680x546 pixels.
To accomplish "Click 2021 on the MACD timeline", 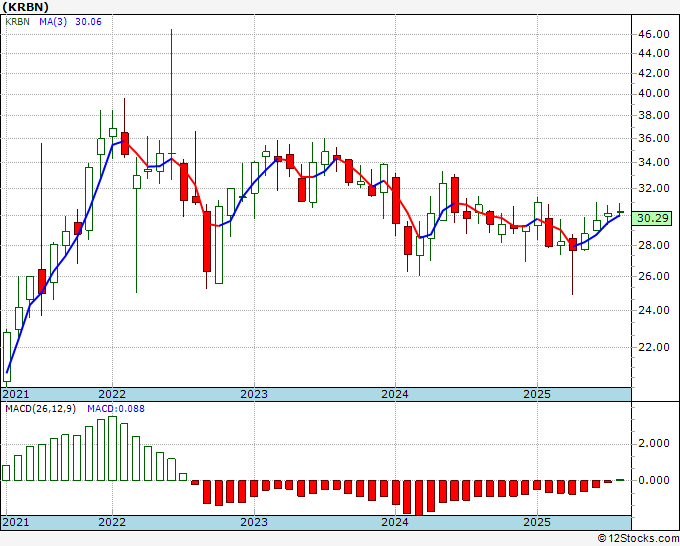I will click(16, 522).
